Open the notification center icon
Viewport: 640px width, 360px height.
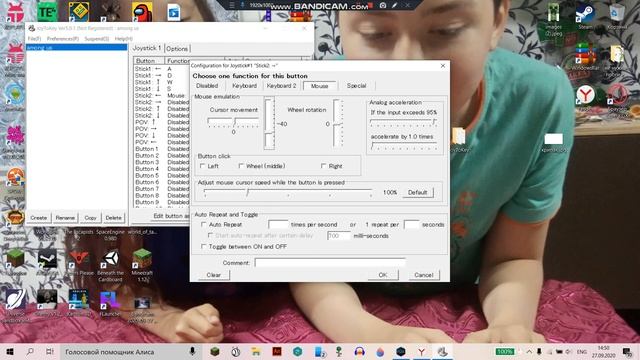(627, 351)
